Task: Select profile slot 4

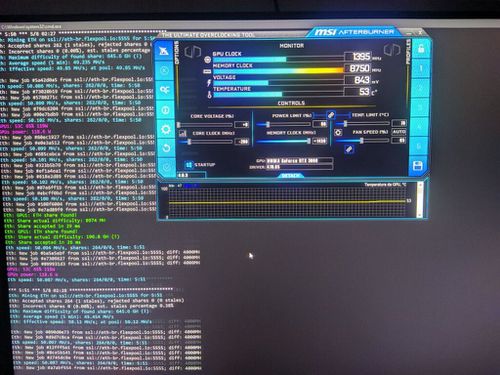Action: click(x=419, y=127)
